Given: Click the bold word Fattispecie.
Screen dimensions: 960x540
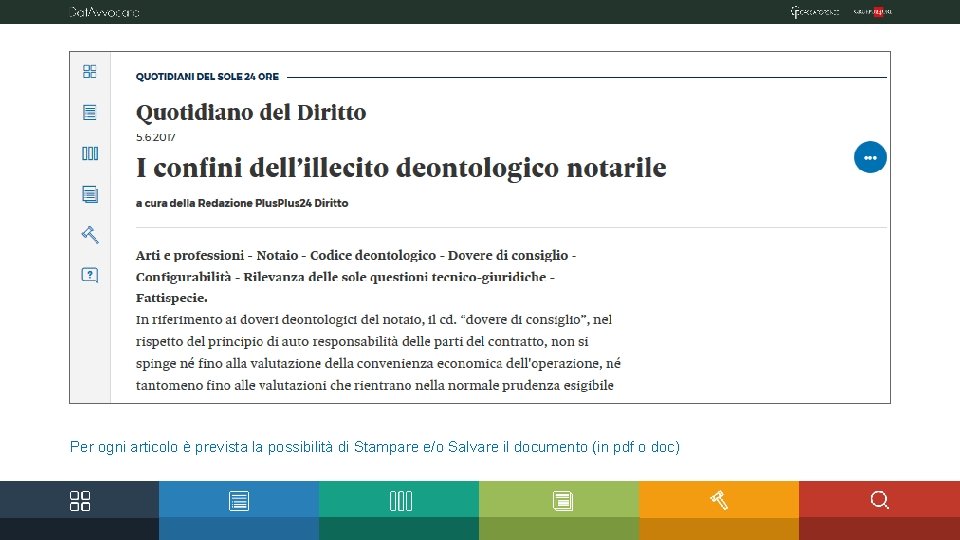Looking at the screenshot, I should pos(171,298).
